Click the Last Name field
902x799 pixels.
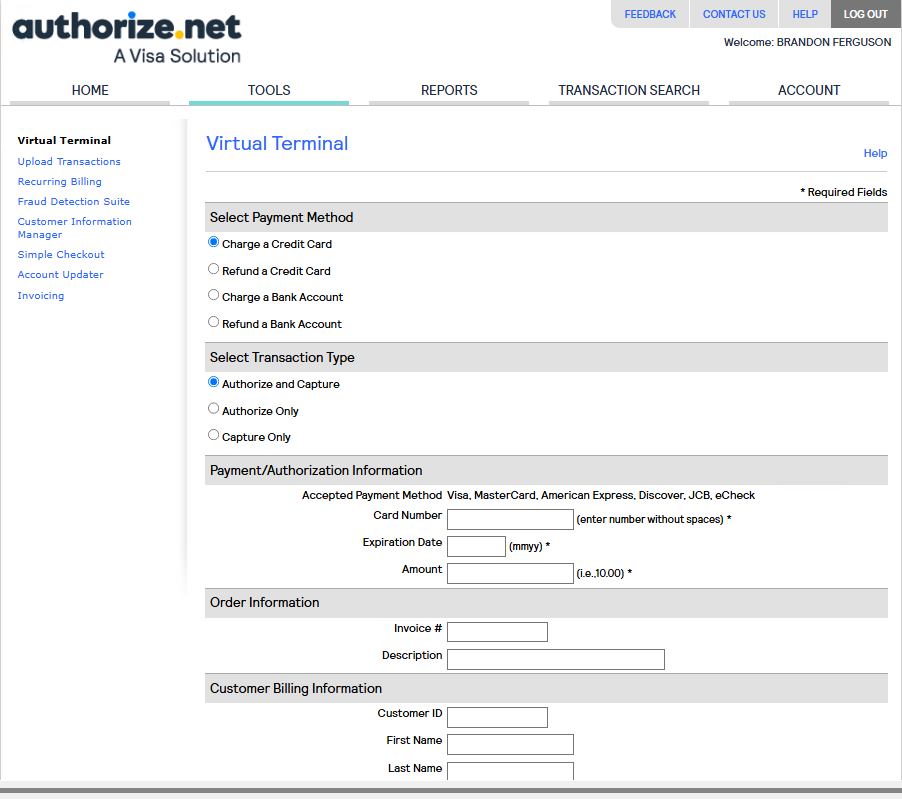[x=510, y=771]
